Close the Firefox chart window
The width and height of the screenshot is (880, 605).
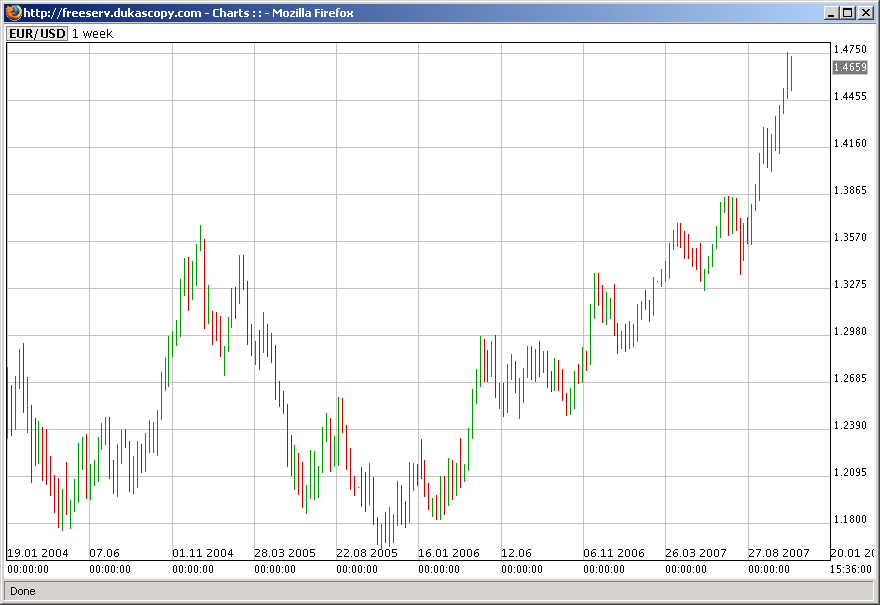[x=866, y=13]
